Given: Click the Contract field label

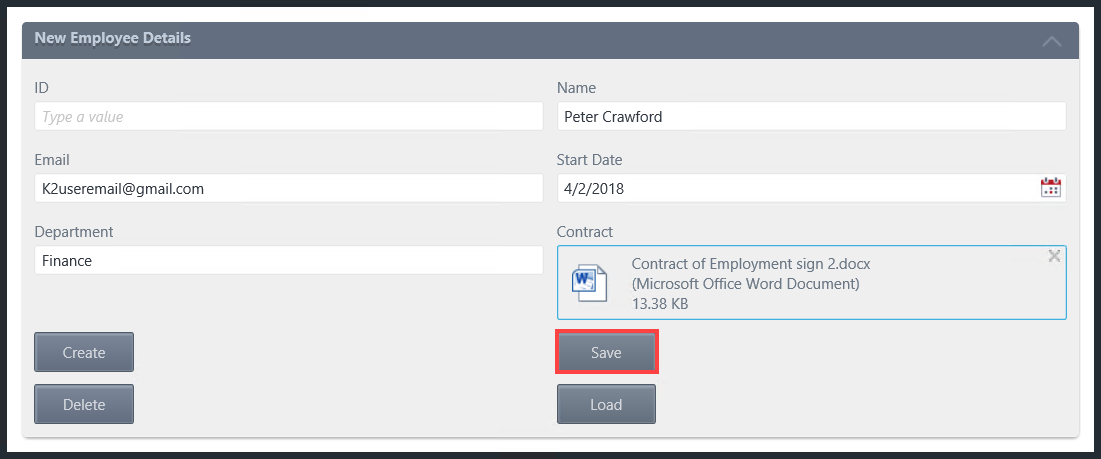Looking at the screenshot, I should click(585, 232).
